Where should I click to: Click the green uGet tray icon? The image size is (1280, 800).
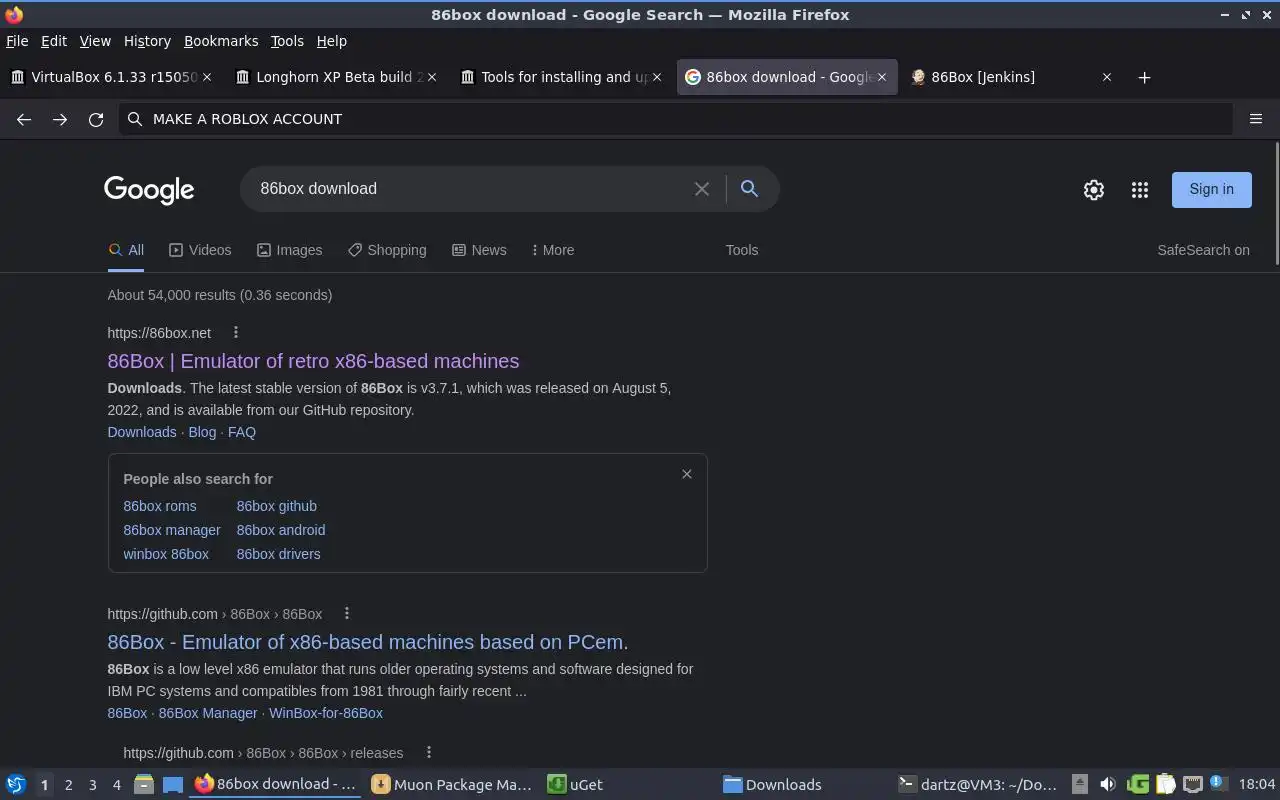1138,785
